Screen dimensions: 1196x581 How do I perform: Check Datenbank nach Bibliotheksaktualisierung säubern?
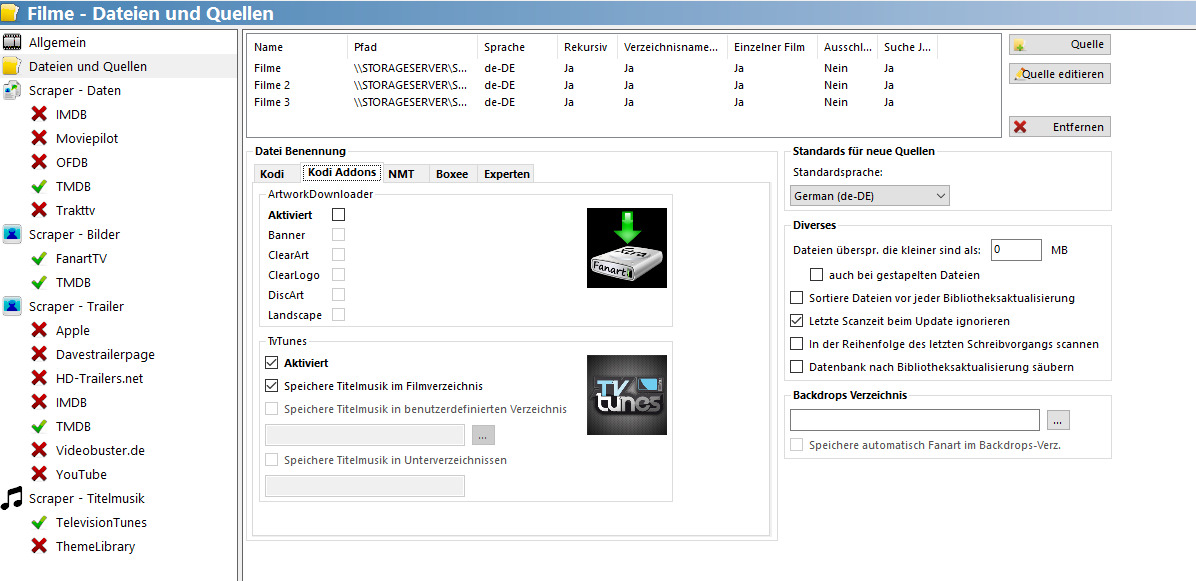(796, 367)
